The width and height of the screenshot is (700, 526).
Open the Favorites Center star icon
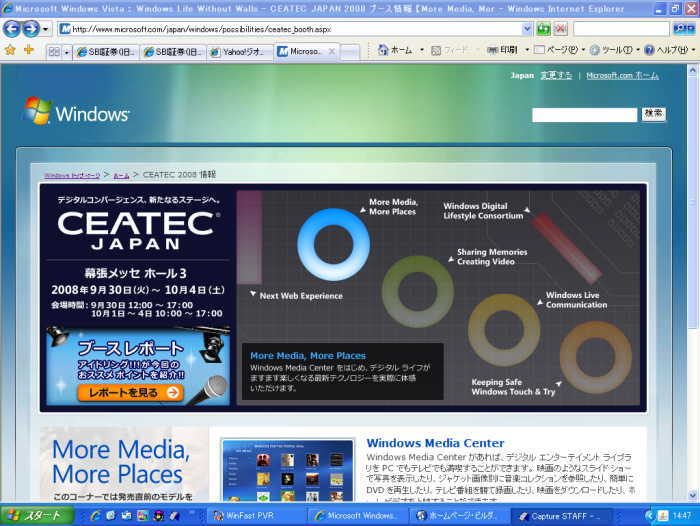10,50
